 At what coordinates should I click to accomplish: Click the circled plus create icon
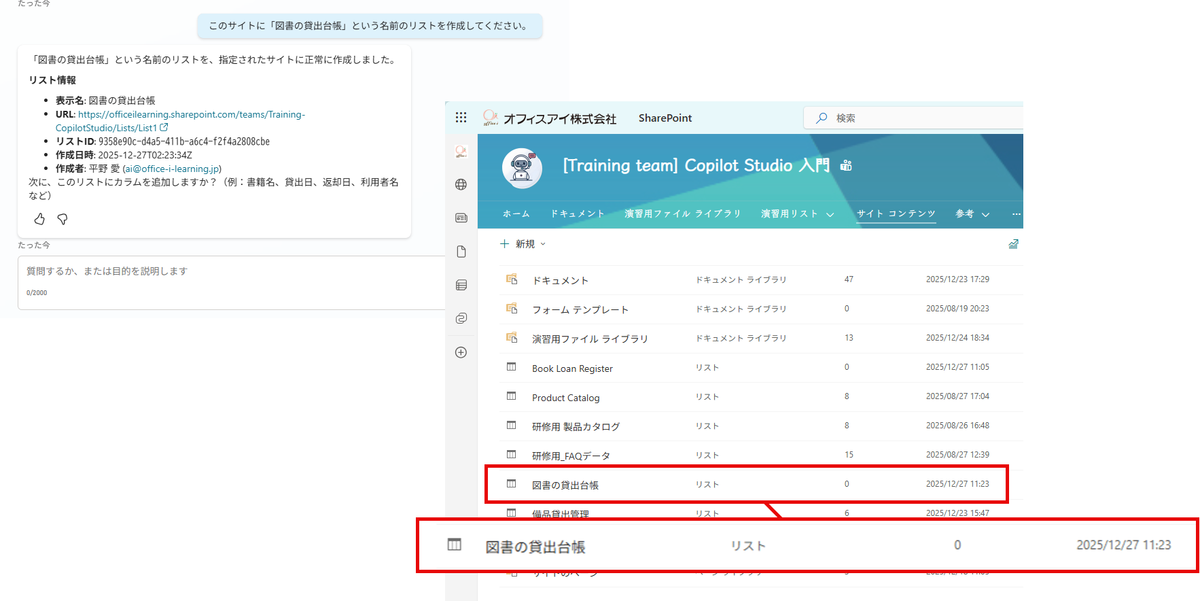(x=461, y=352)
